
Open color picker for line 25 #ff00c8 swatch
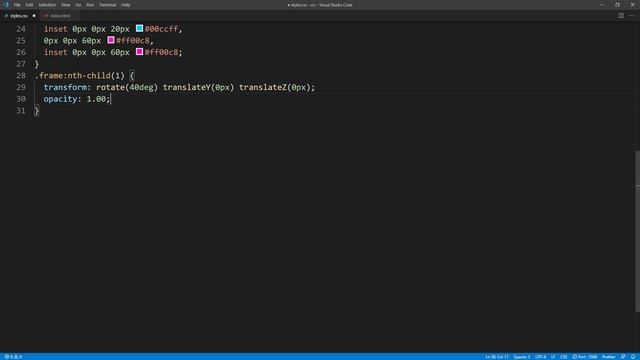click(x=111, y=40)
